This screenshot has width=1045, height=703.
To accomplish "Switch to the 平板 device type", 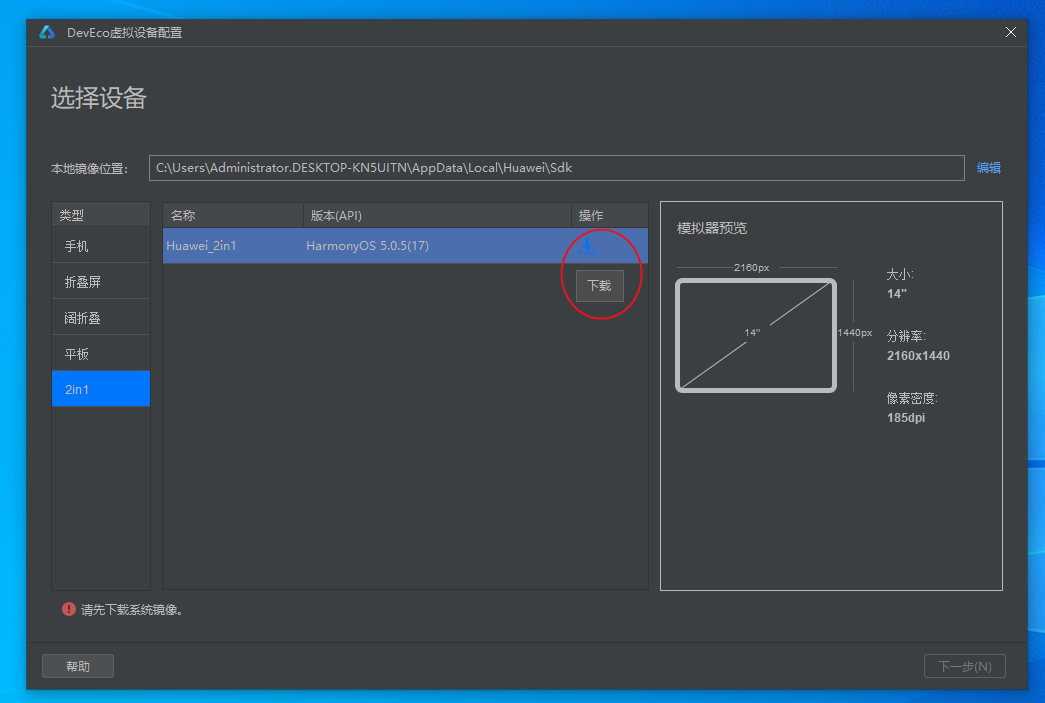I will [x=100, y=354].
